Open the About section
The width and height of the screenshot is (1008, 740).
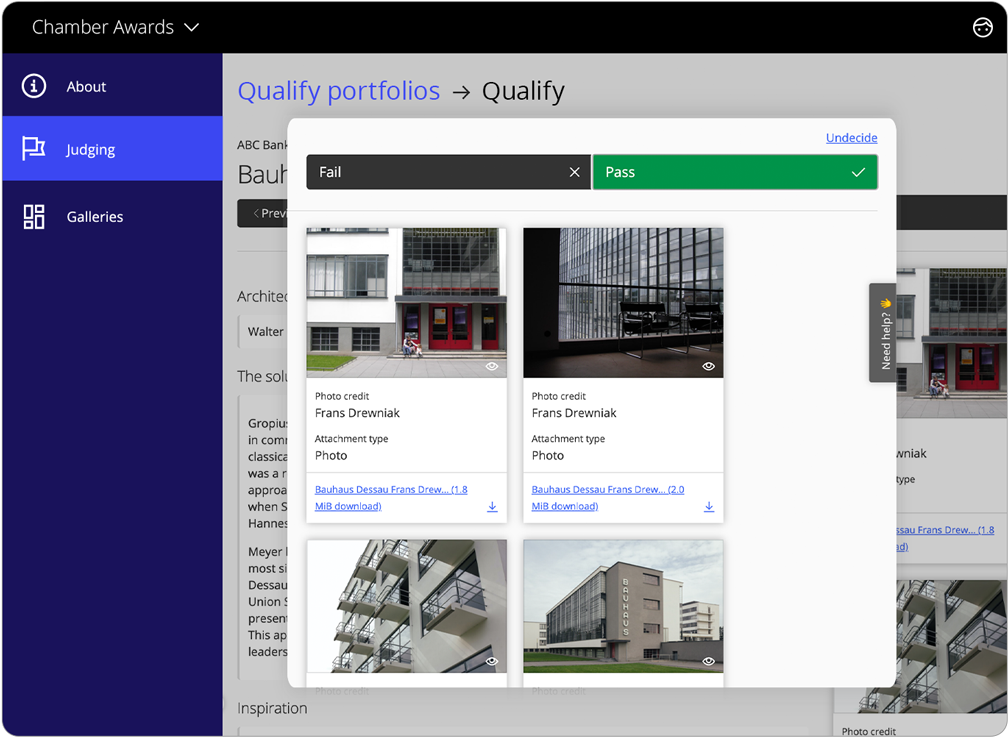[x=86, y=86]
